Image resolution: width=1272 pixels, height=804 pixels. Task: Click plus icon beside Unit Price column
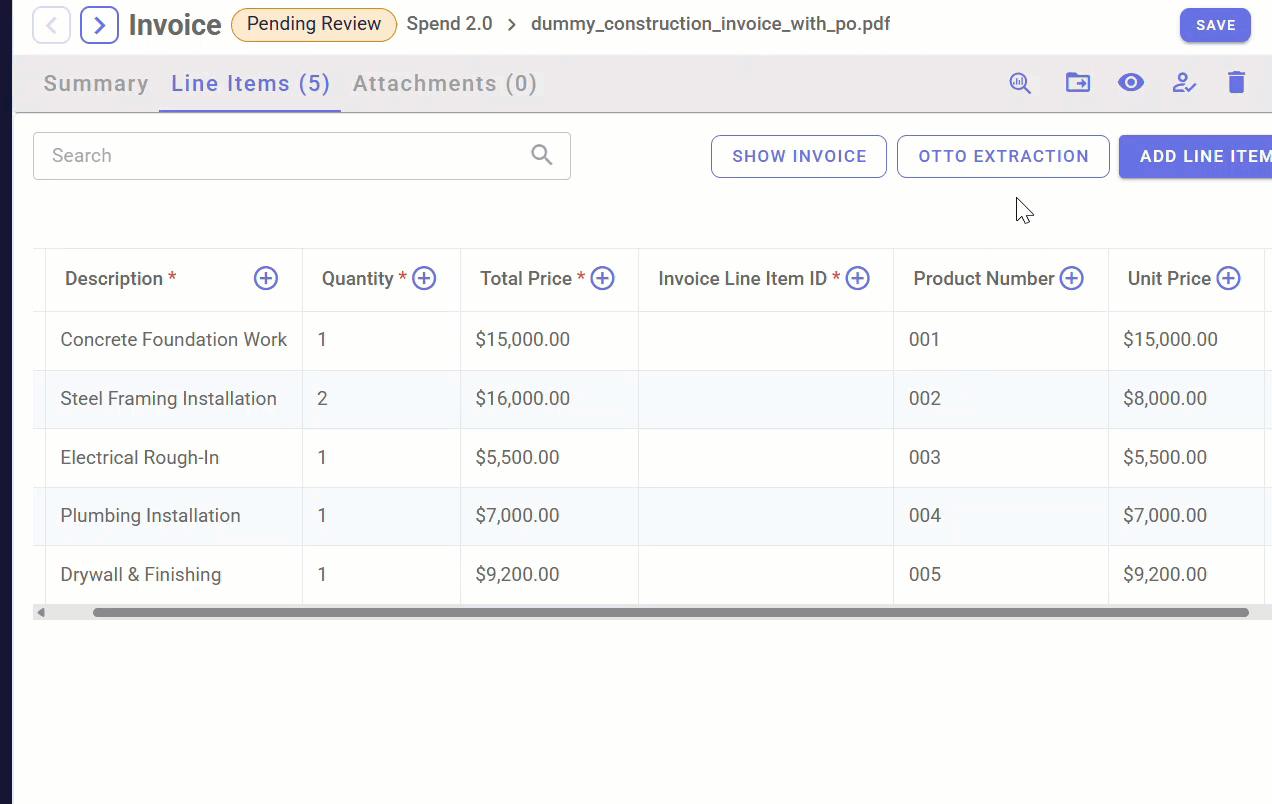(x=1228, y=279)
